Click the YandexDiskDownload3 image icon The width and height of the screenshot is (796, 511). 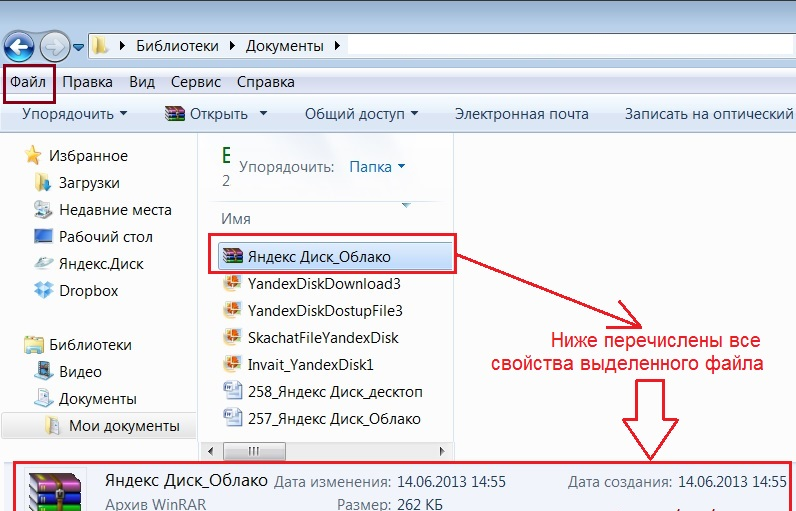click(232, 283)
